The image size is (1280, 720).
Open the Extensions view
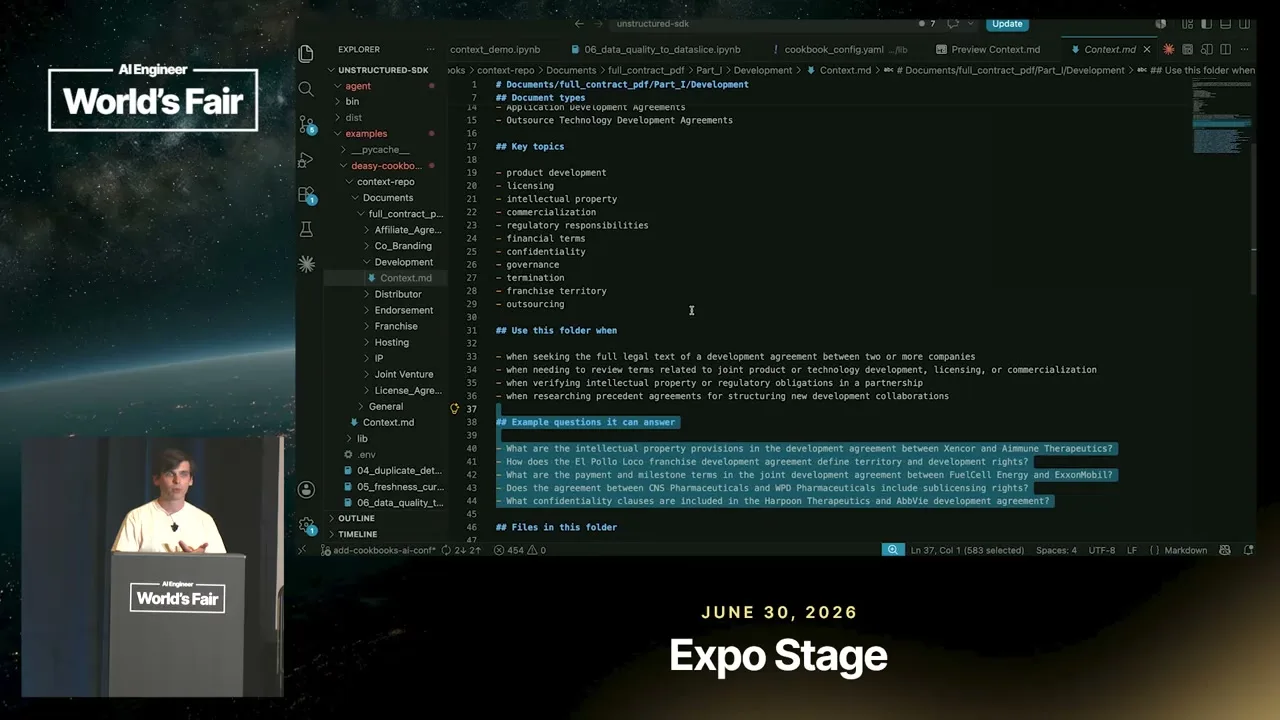coord(307,195)
